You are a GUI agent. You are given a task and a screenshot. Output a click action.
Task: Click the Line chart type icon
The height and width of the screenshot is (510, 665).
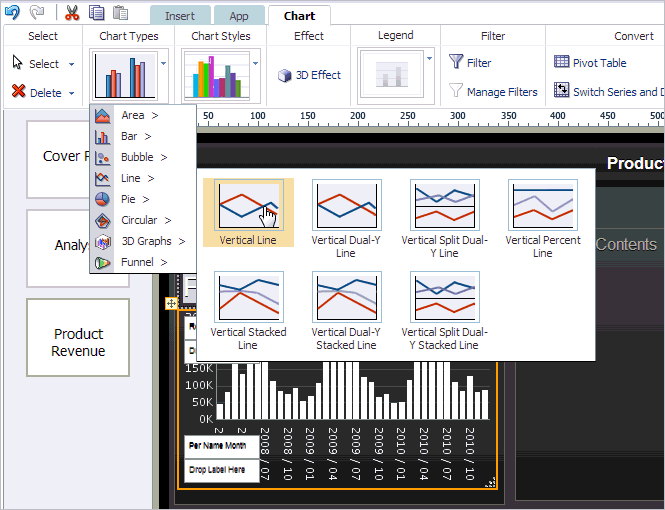[102, 178]
